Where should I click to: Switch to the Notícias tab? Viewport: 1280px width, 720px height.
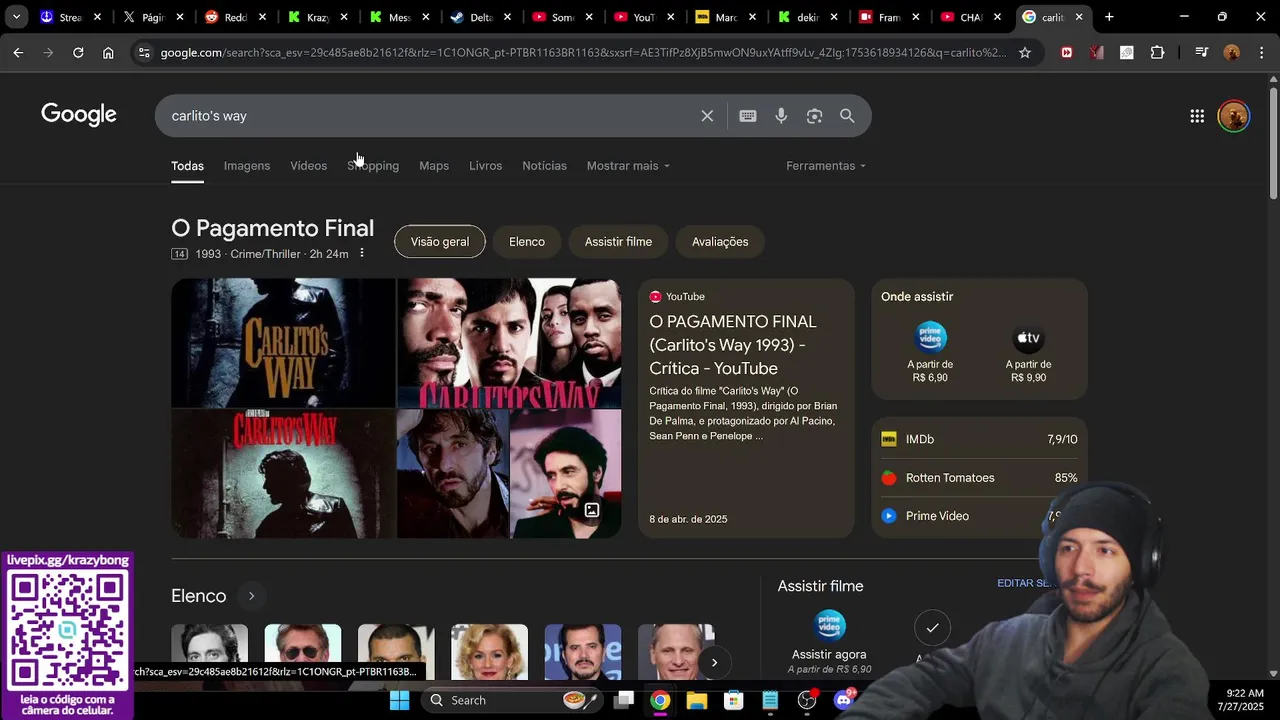pos(544,166)
